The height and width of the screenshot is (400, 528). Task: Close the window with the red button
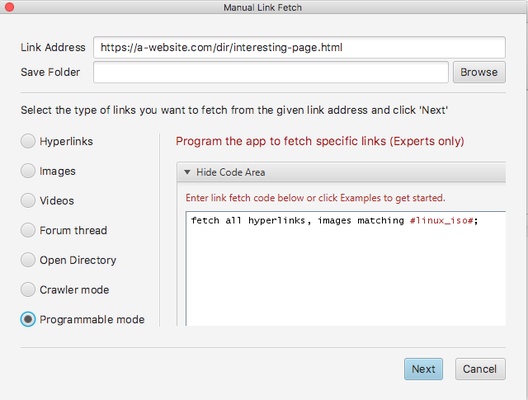tap(9, 7)
